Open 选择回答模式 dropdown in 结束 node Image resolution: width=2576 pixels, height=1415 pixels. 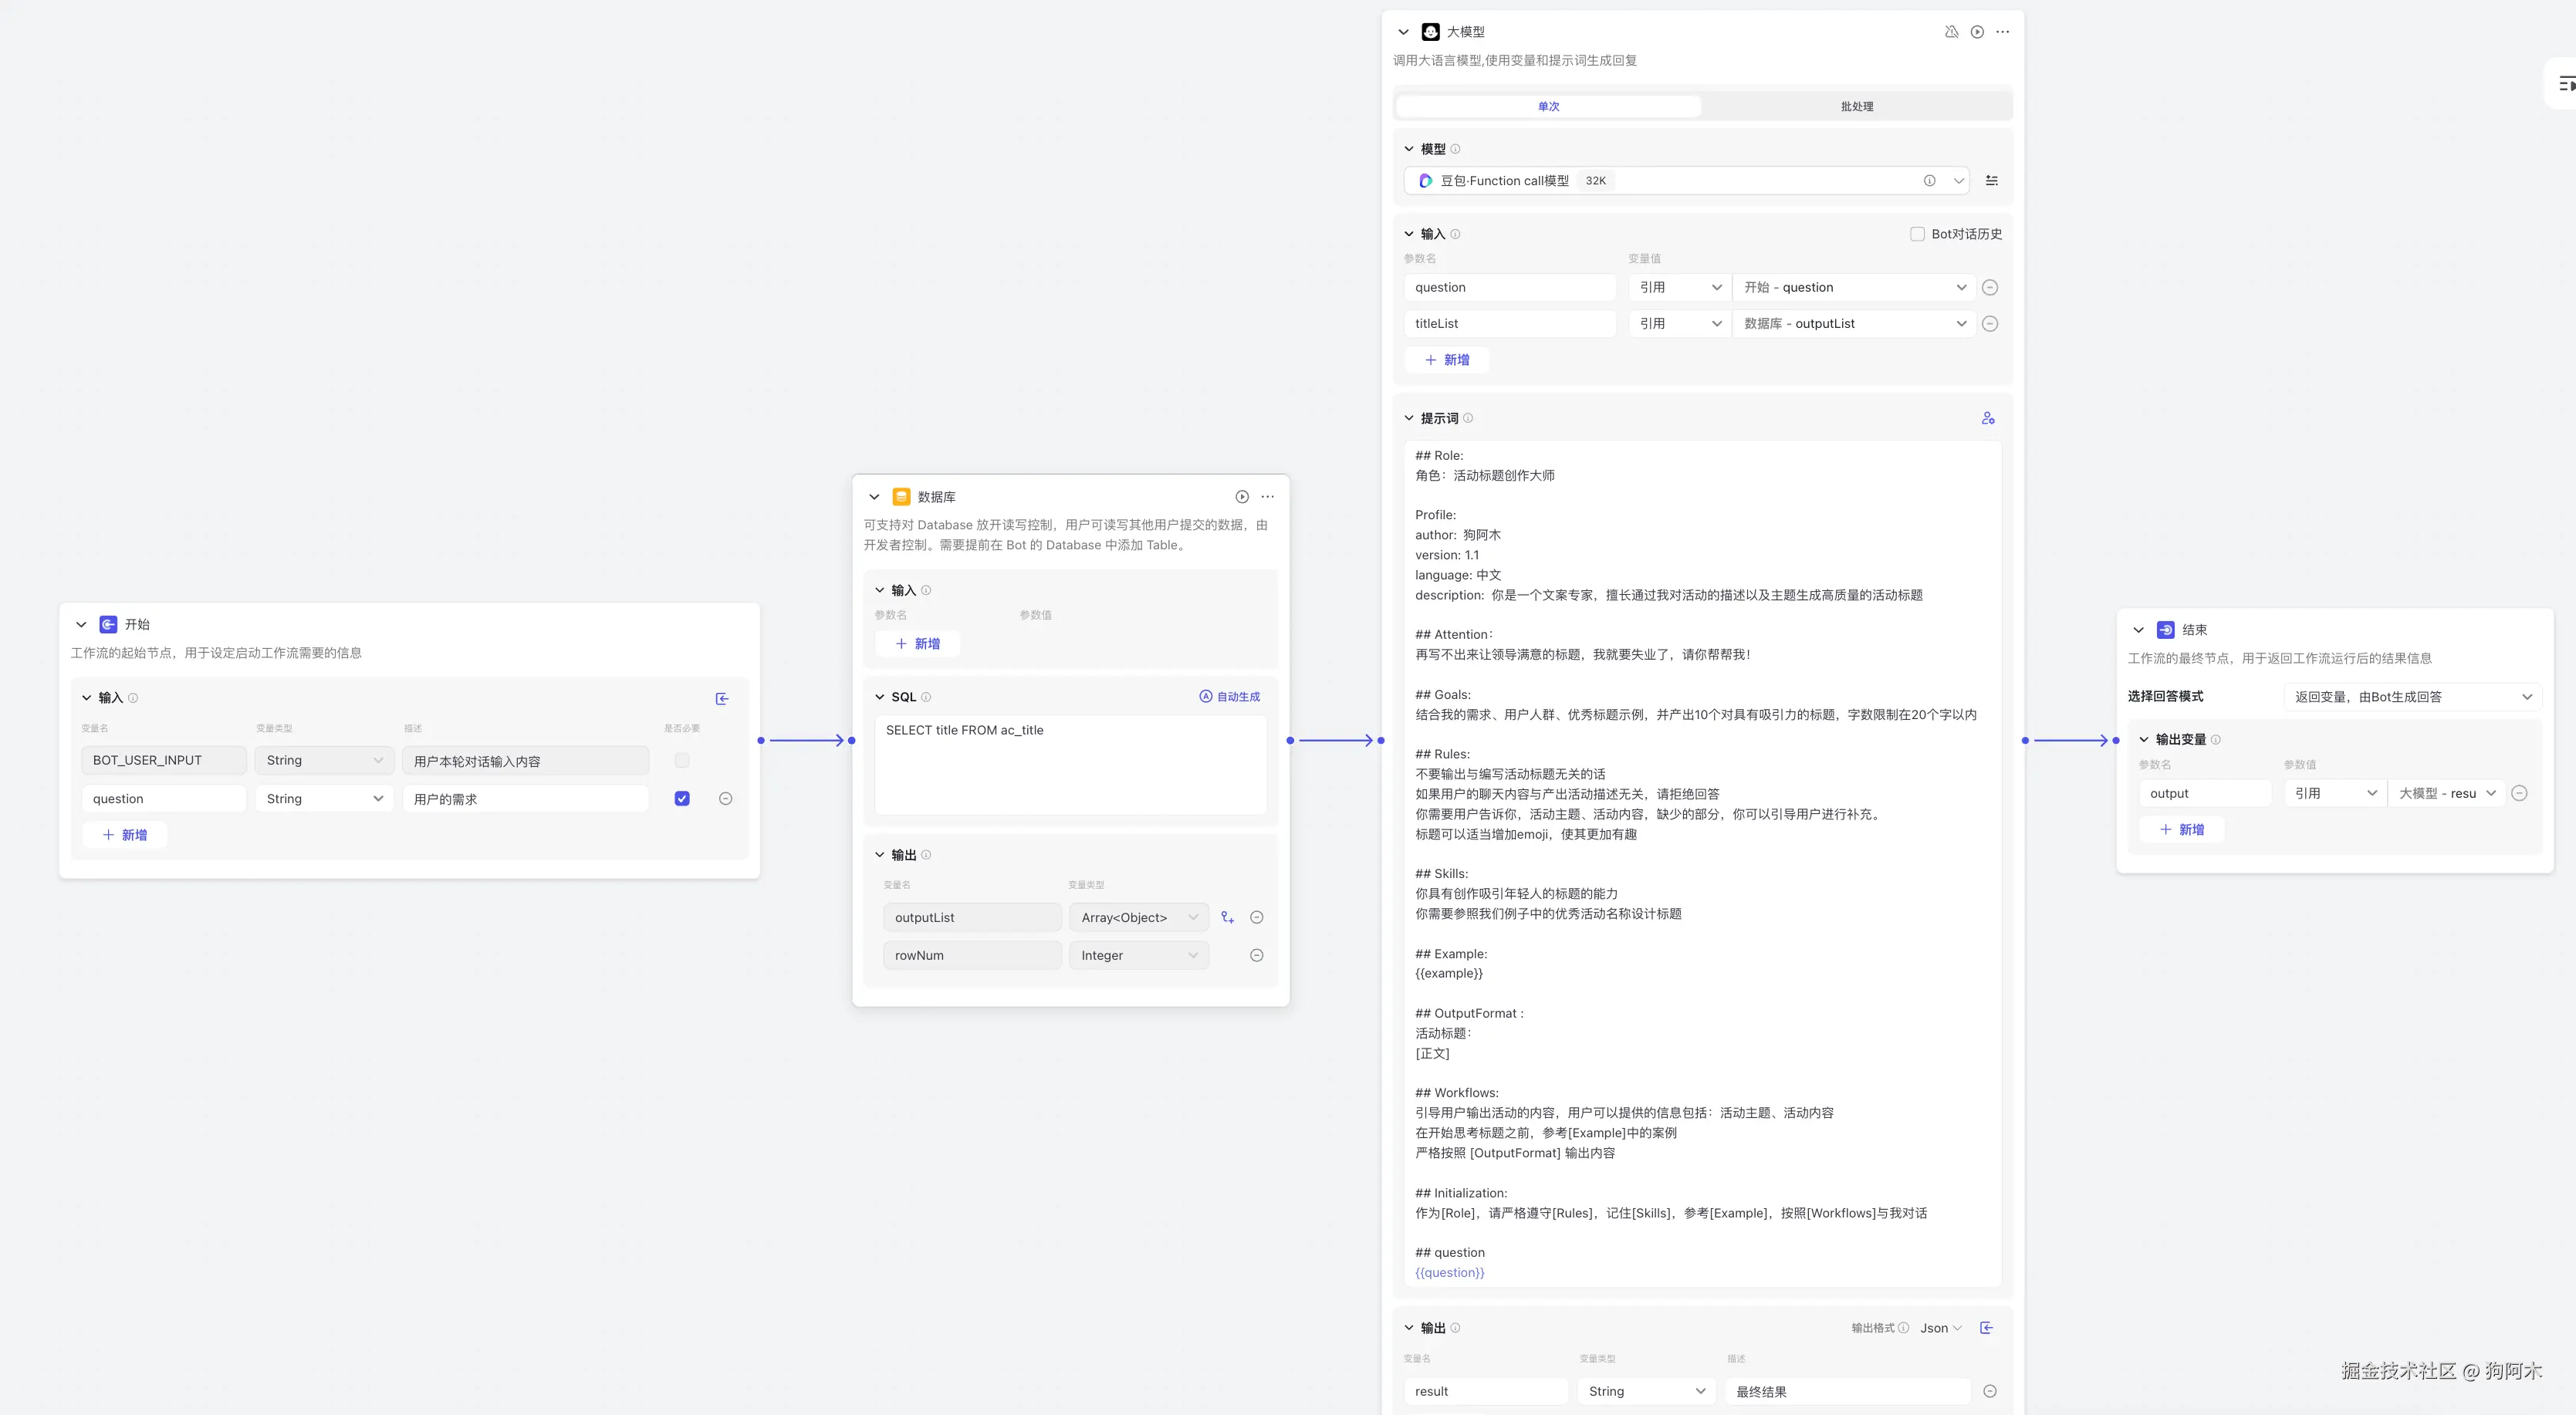pyautogui.click(x=2412, y=697)
